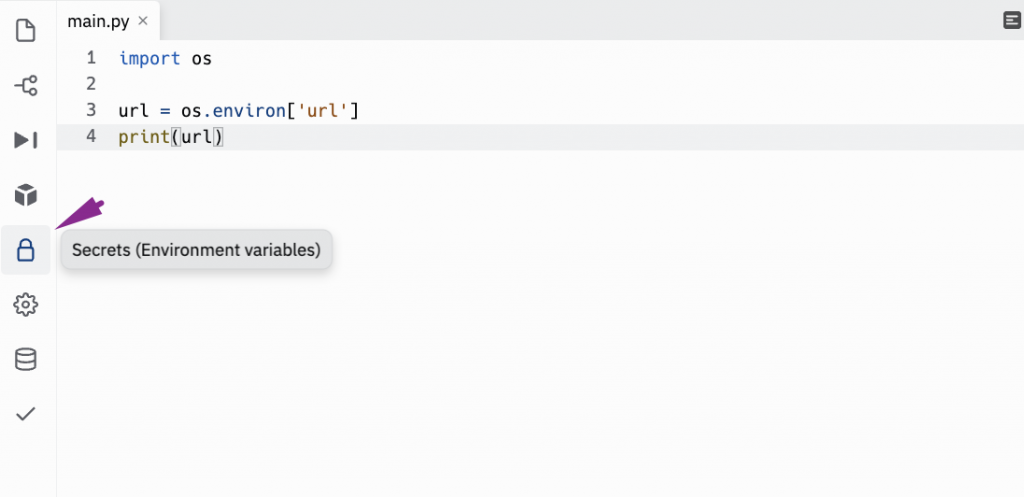The width and height of the screenshot is (1024, 497).
Task: Click line number 2 in the gutter
Action: click(91, 84)
